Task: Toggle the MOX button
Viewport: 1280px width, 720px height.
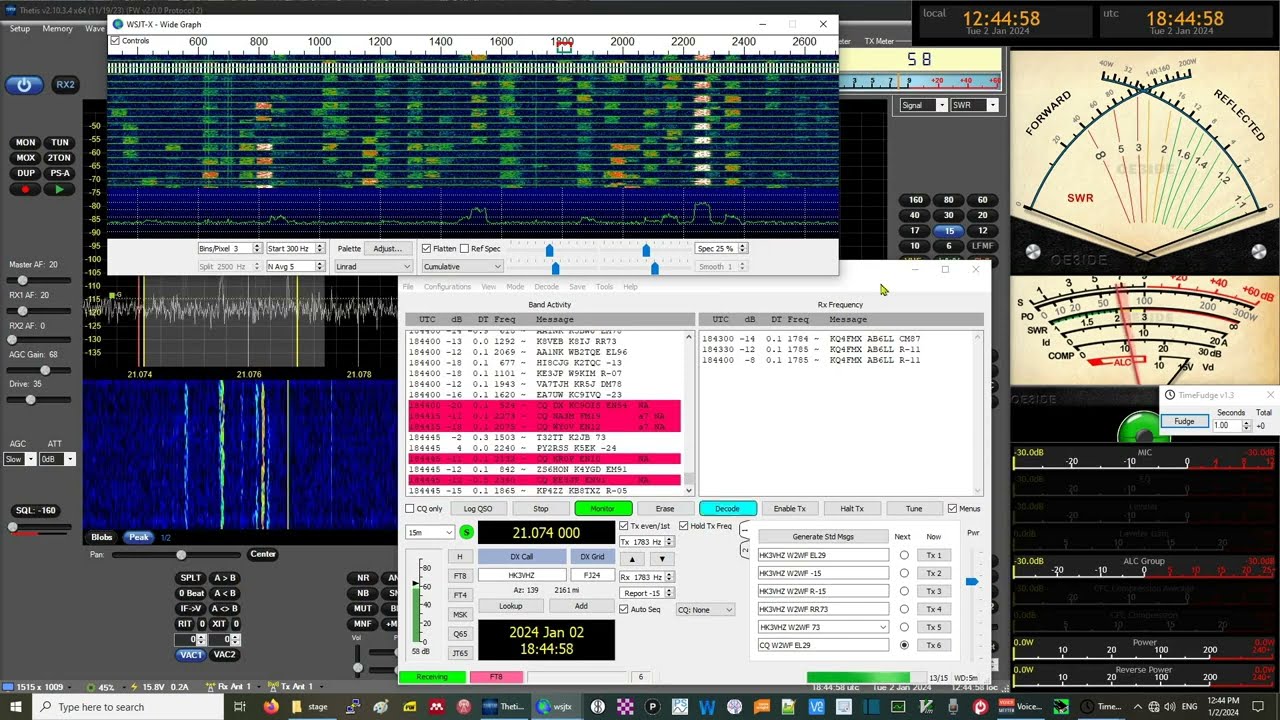Action: [25, 158]
